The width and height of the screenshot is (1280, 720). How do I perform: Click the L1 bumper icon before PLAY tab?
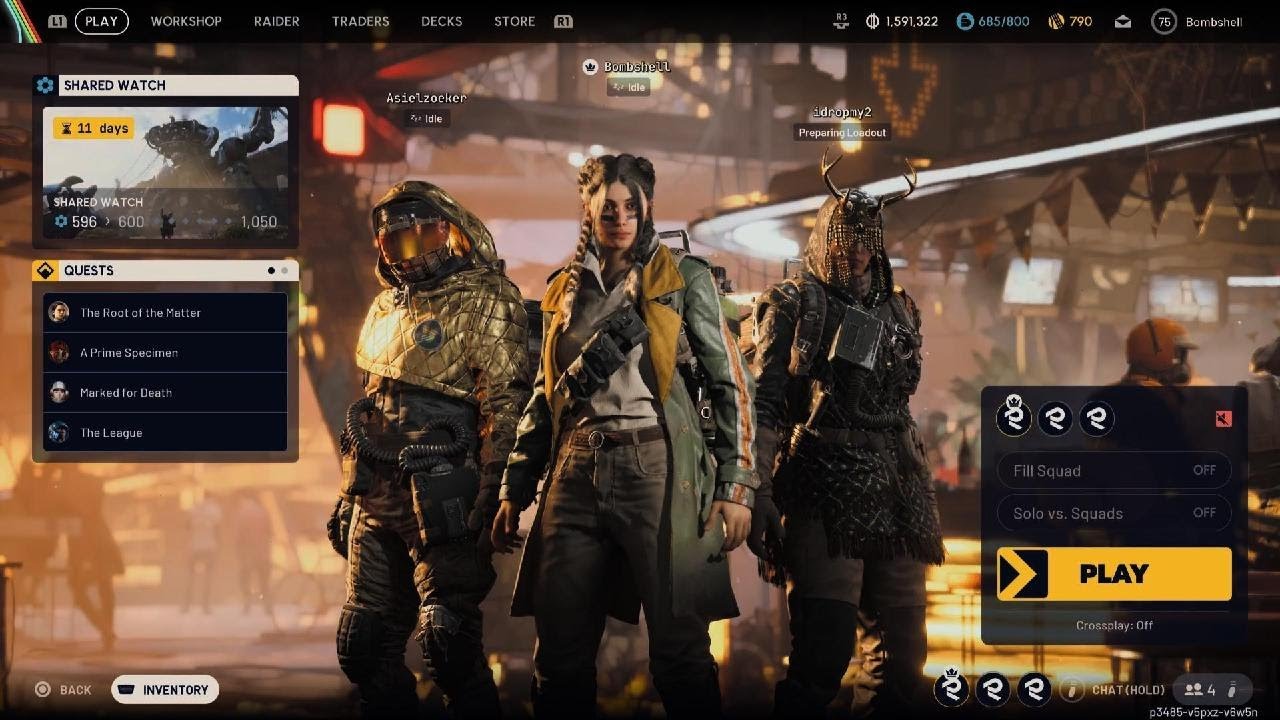point(57,21)
